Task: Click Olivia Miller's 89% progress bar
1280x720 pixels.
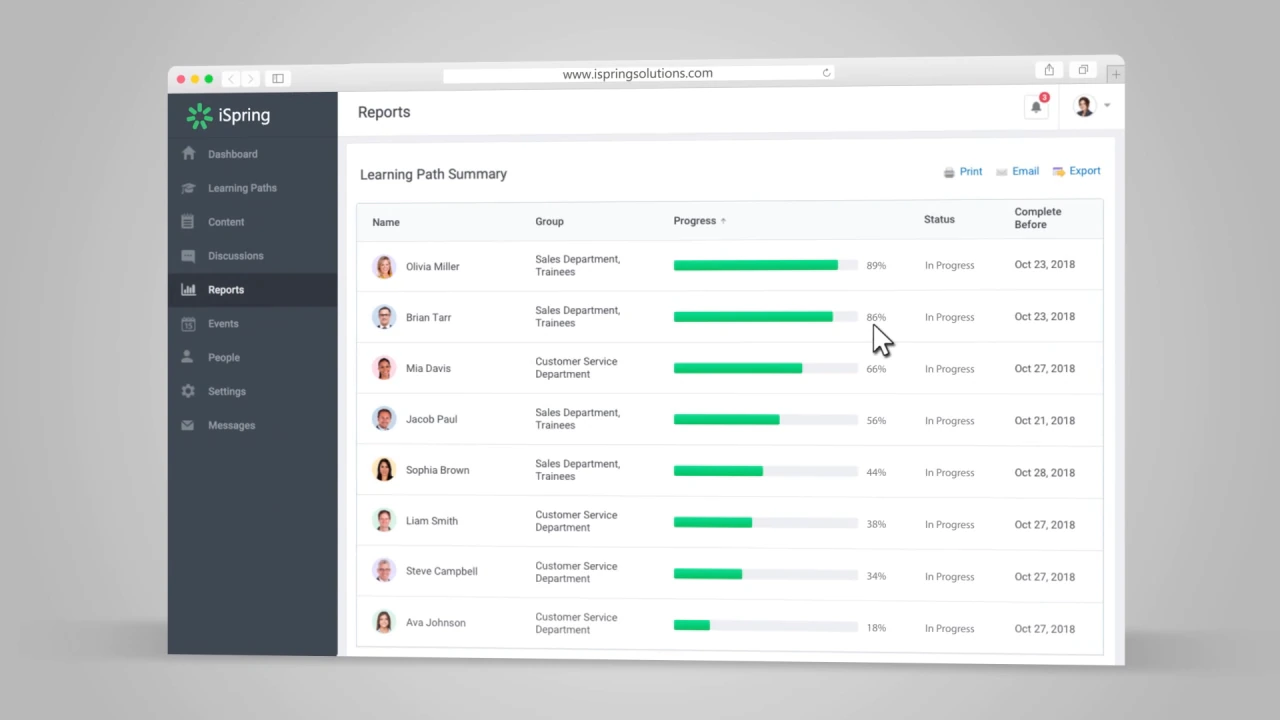Action: [x=765, y=265]
